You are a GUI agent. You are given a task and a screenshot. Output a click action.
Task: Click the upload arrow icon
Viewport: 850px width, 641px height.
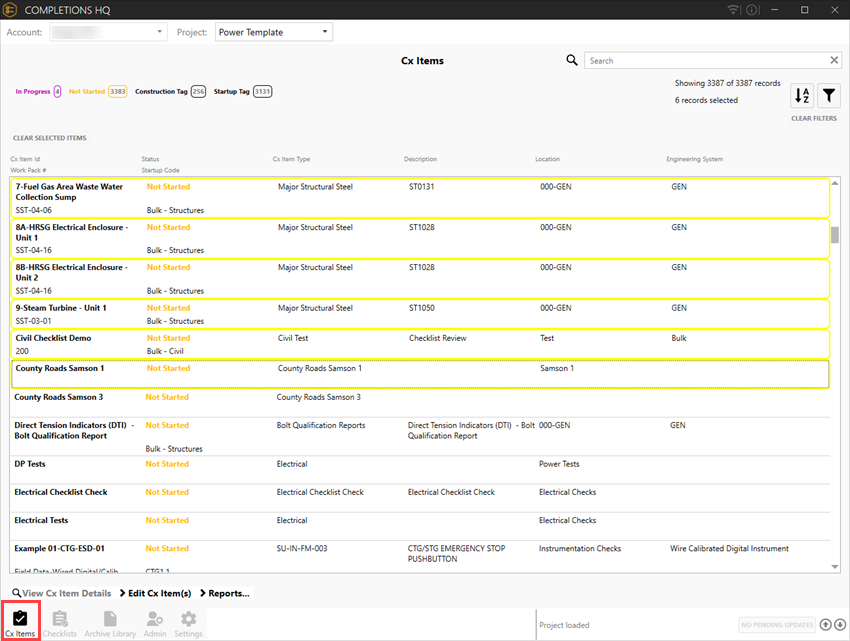[825, 625]
